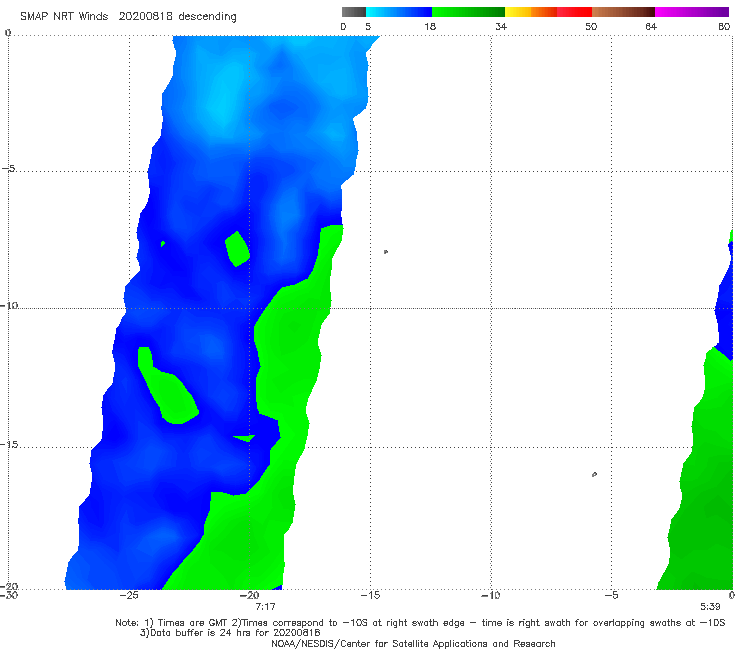
Task: Pick the red segment of the color bar
Action: tap(574, 12)
